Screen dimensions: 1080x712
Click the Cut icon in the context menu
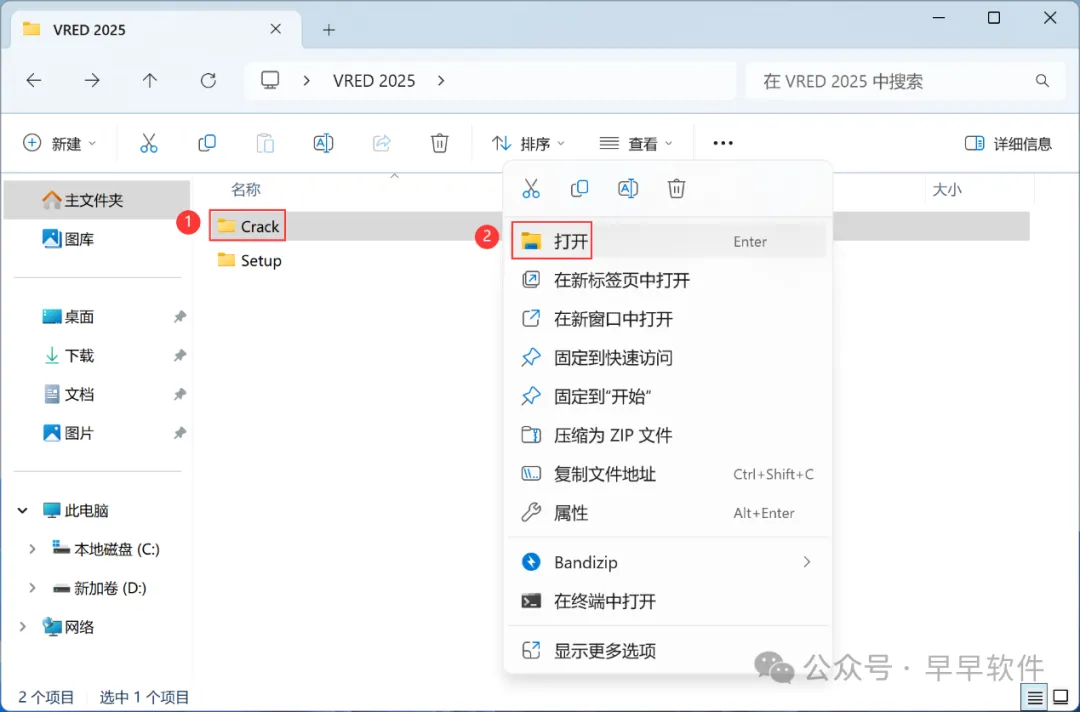pos(531,189)
